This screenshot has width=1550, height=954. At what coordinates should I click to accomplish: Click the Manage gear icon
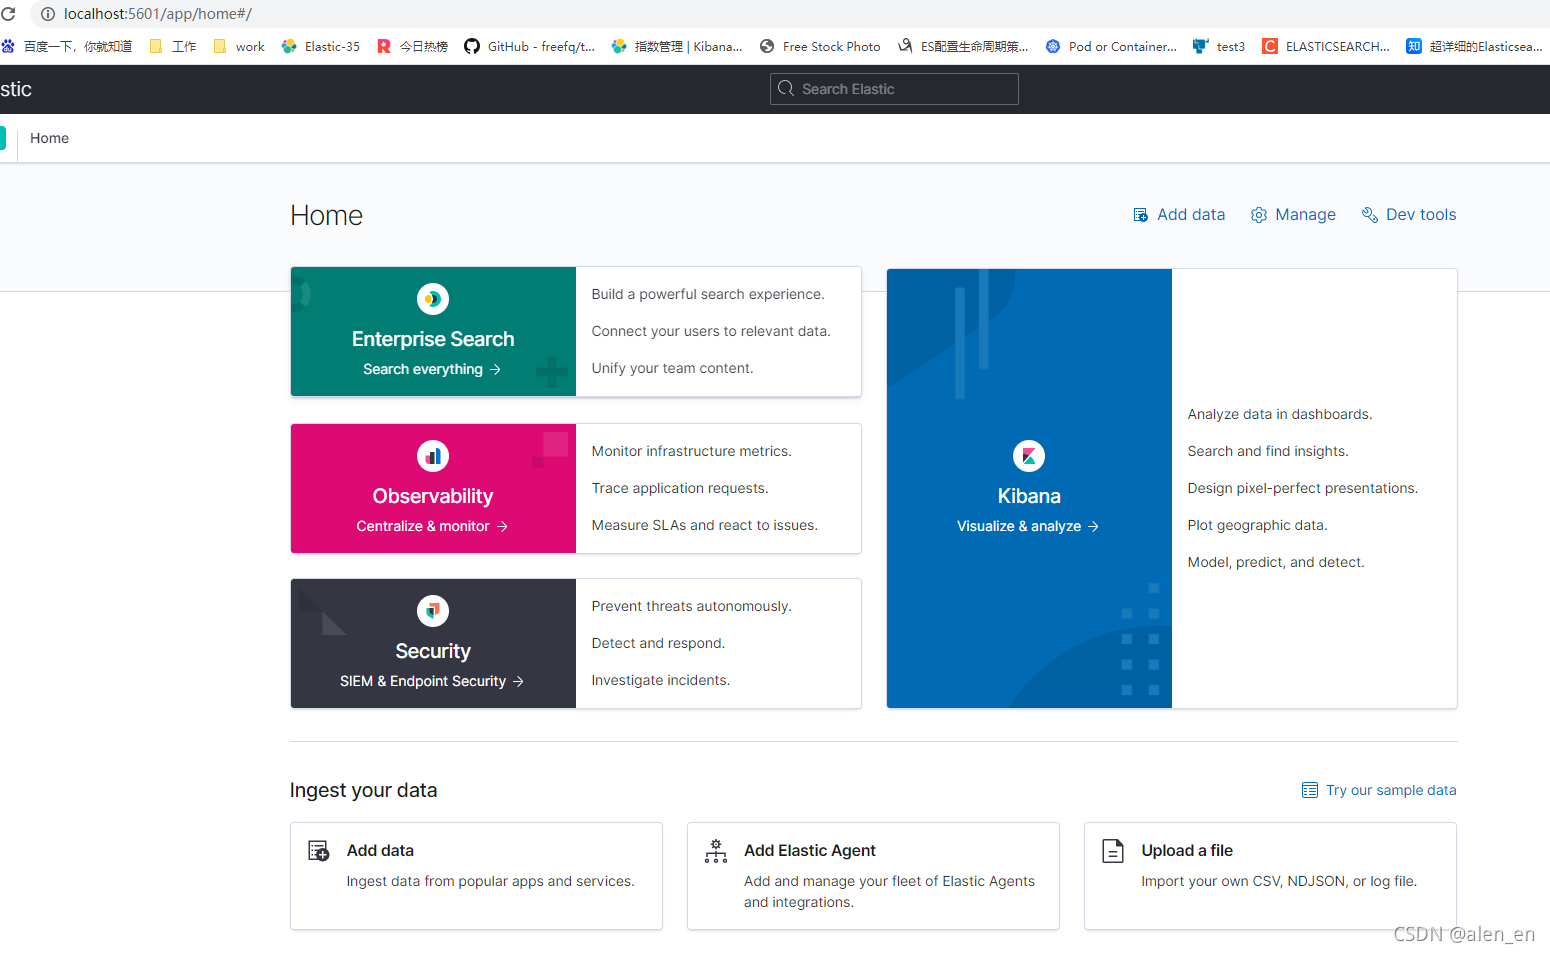coord(1259,215)
